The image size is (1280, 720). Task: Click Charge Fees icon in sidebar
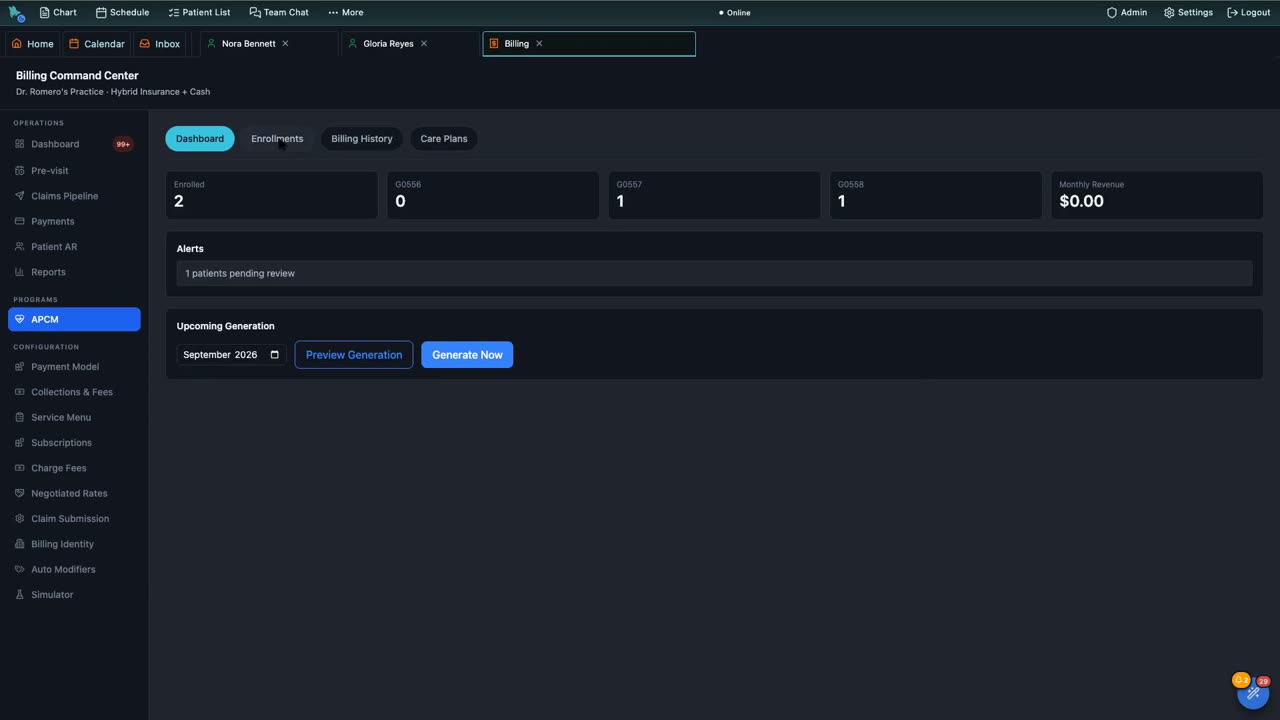[20, 468]
